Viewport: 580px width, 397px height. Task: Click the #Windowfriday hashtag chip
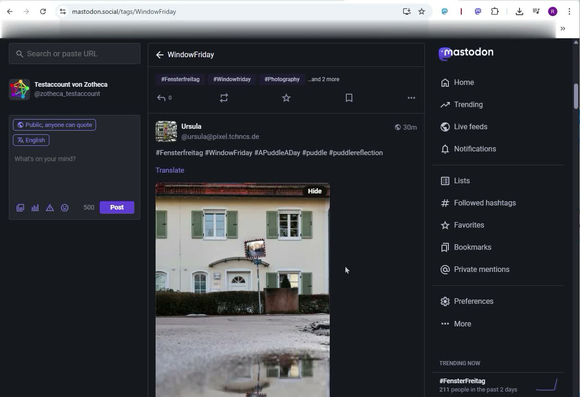coord(232,79)
